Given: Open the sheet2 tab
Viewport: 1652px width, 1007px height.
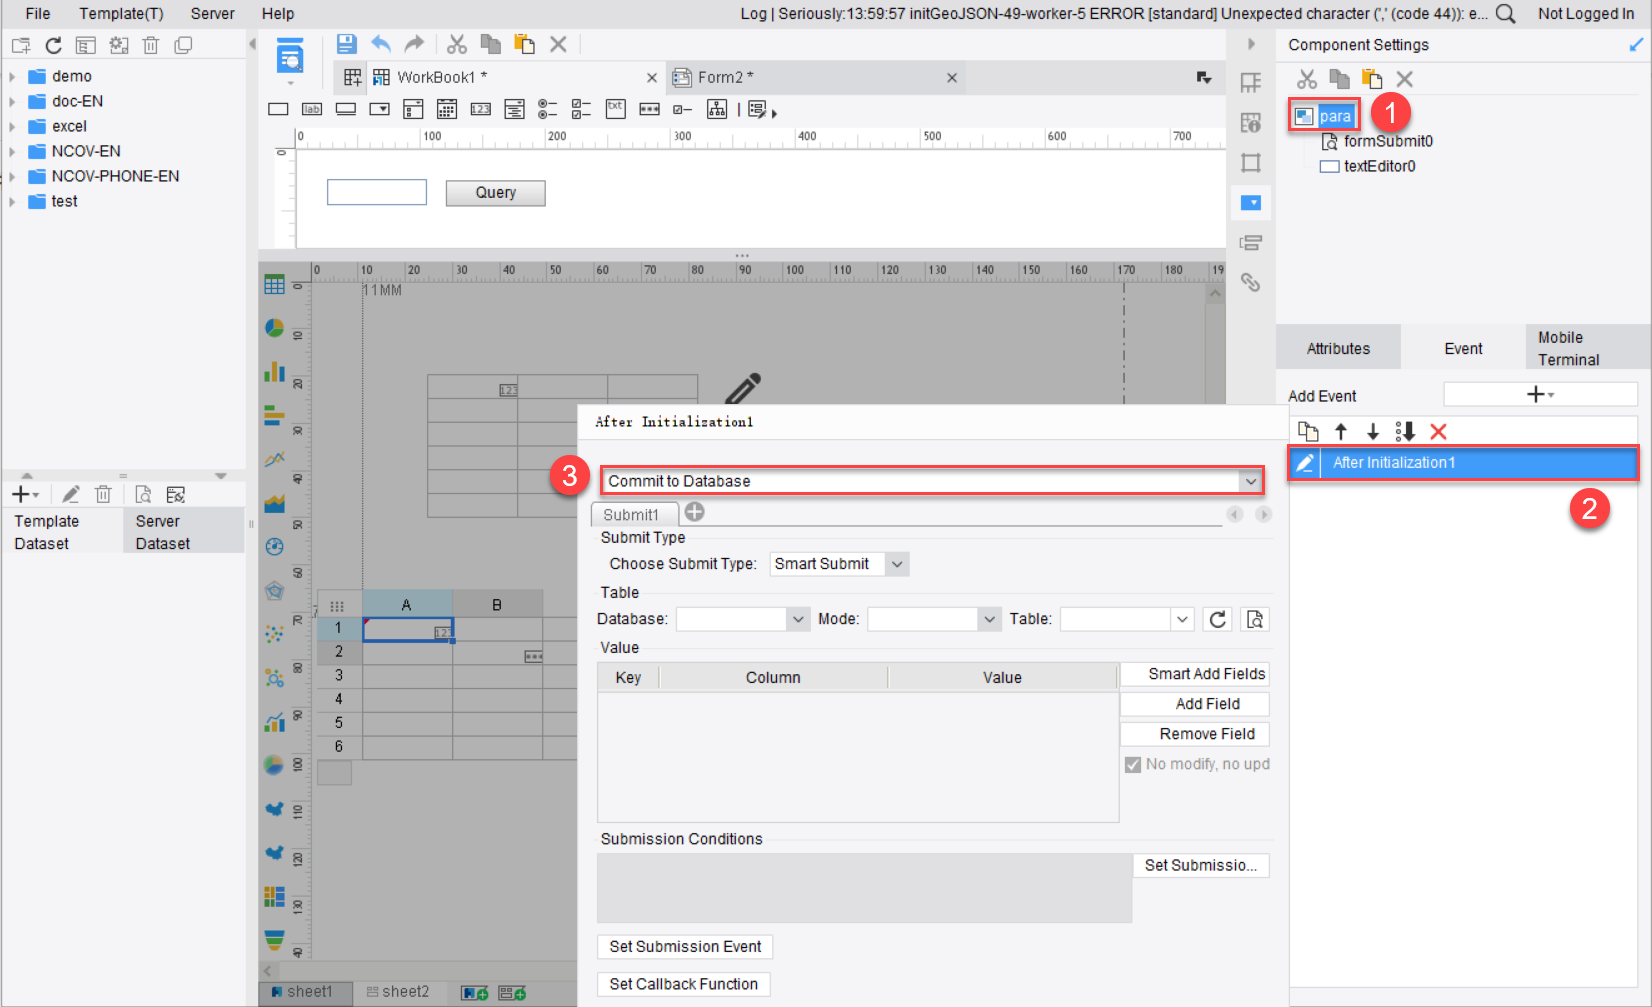Looking at the screenshot, I should click(397, 992).
